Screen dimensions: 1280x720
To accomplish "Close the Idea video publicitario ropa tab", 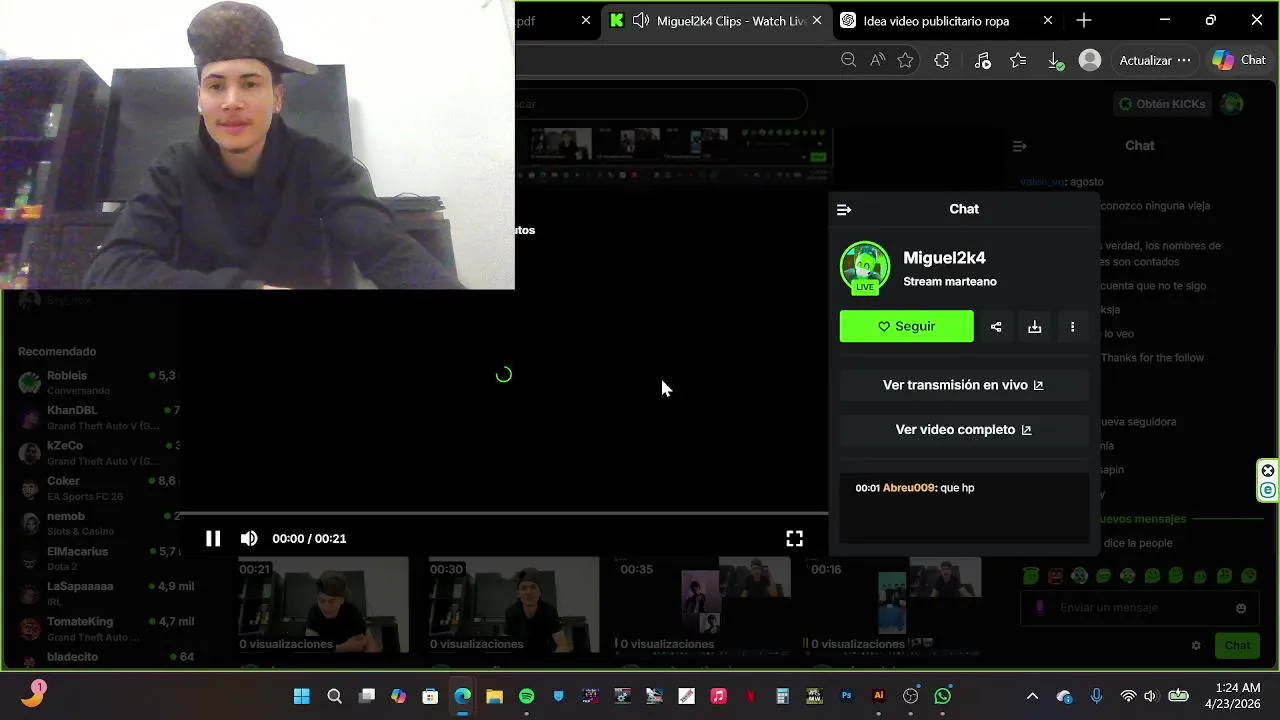I will click(1047, 20).
